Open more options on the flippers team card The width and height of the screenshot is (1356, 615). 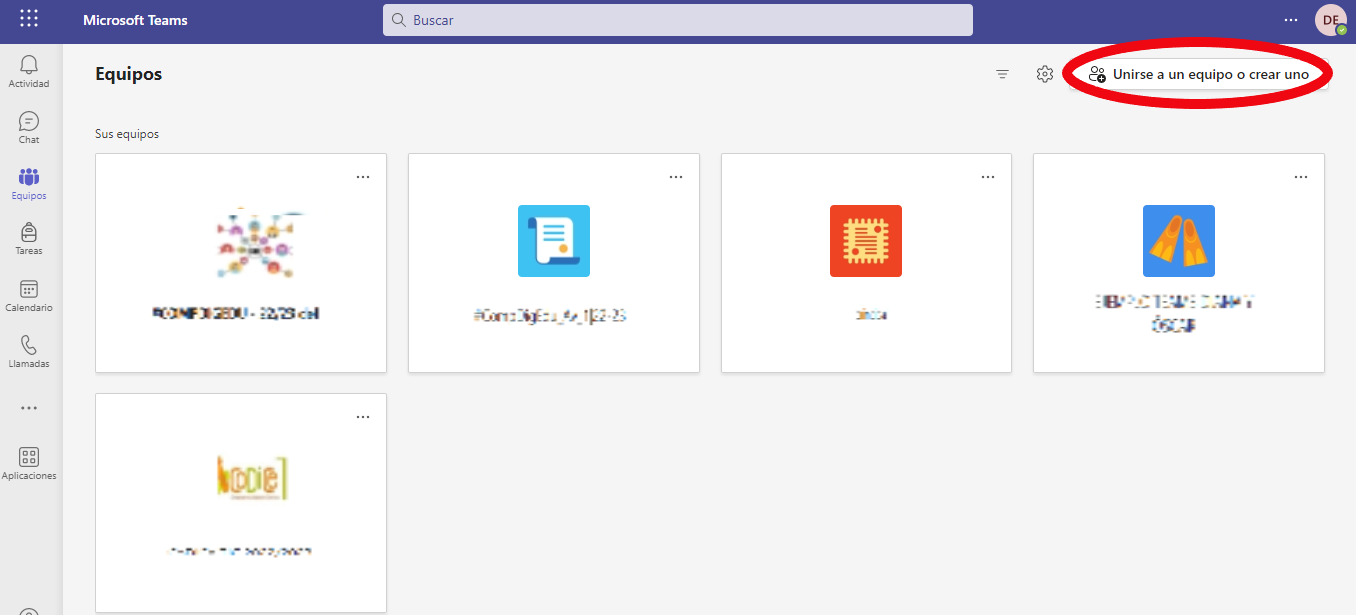tap(1301, 177)
